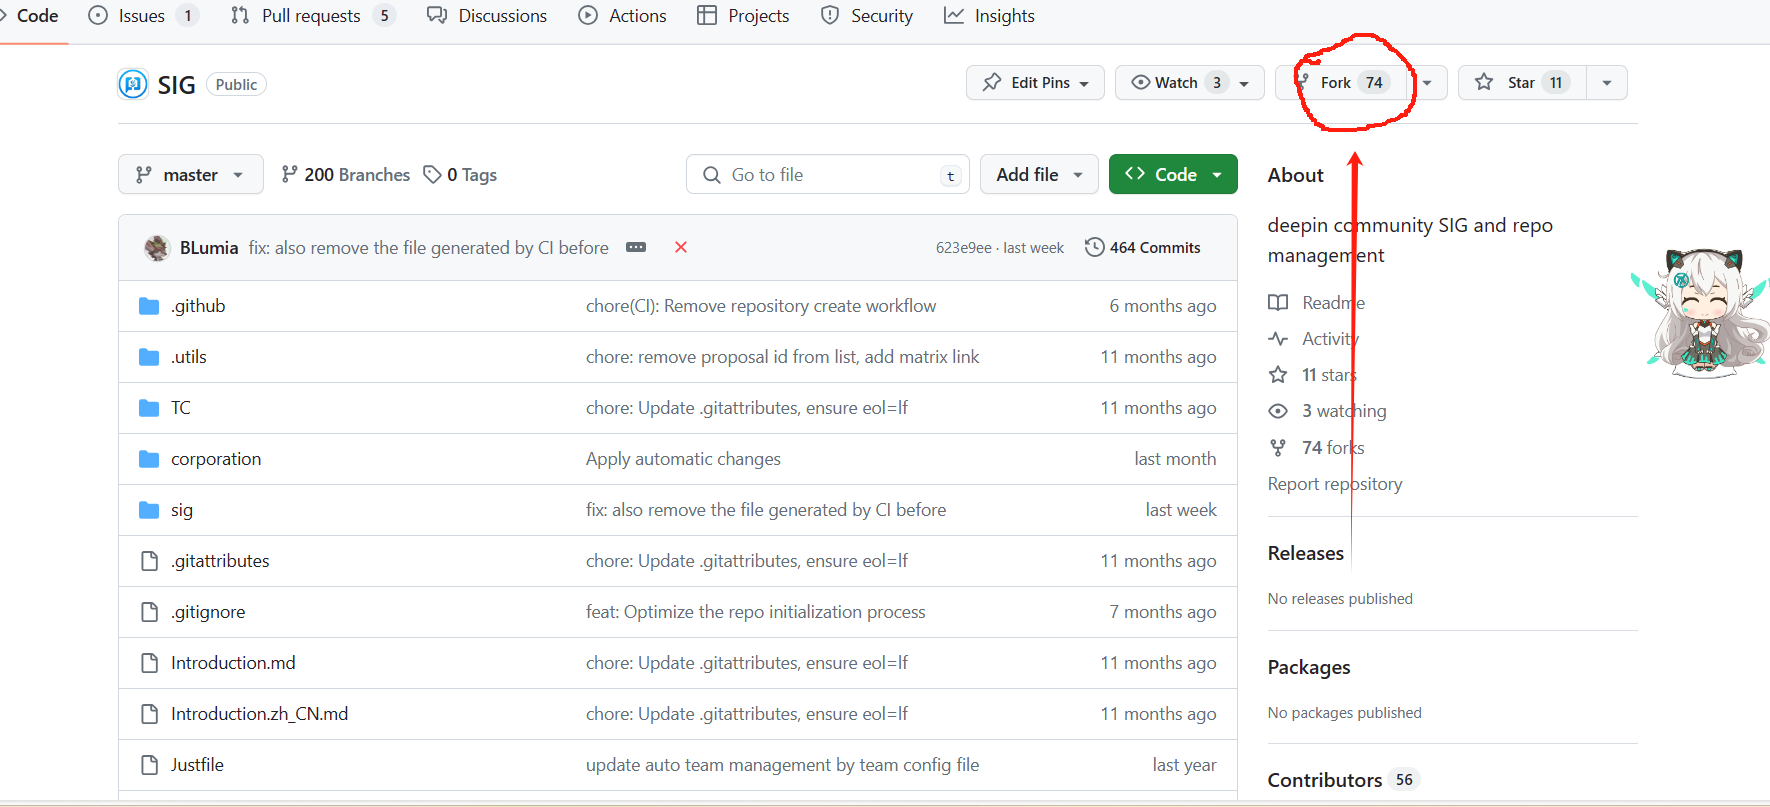Click Report repository link
The height and width of the screenshot is (807, 1770).
coord(1335,484)
